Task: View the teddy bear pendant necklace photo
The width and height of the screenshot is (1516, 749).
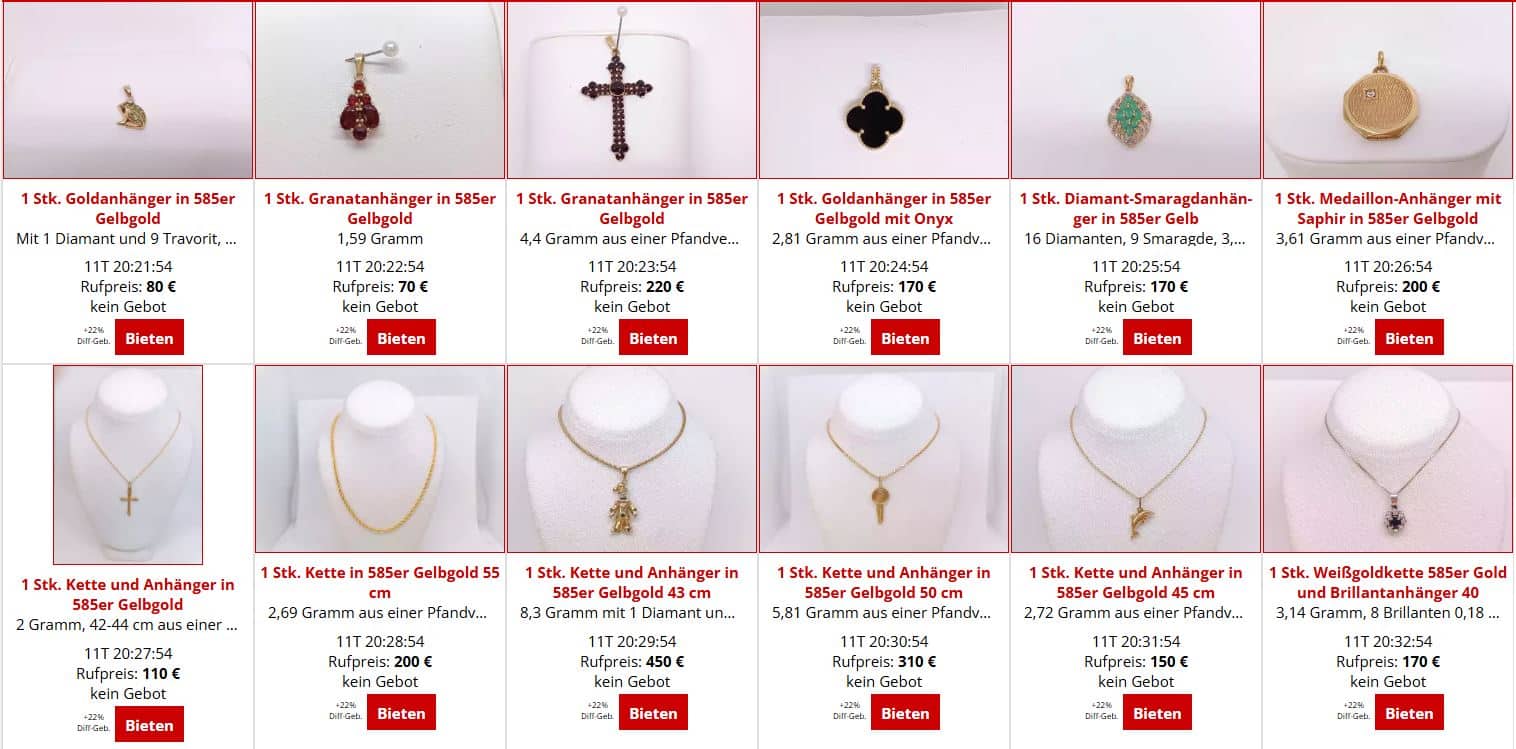Action: [632, 459]
